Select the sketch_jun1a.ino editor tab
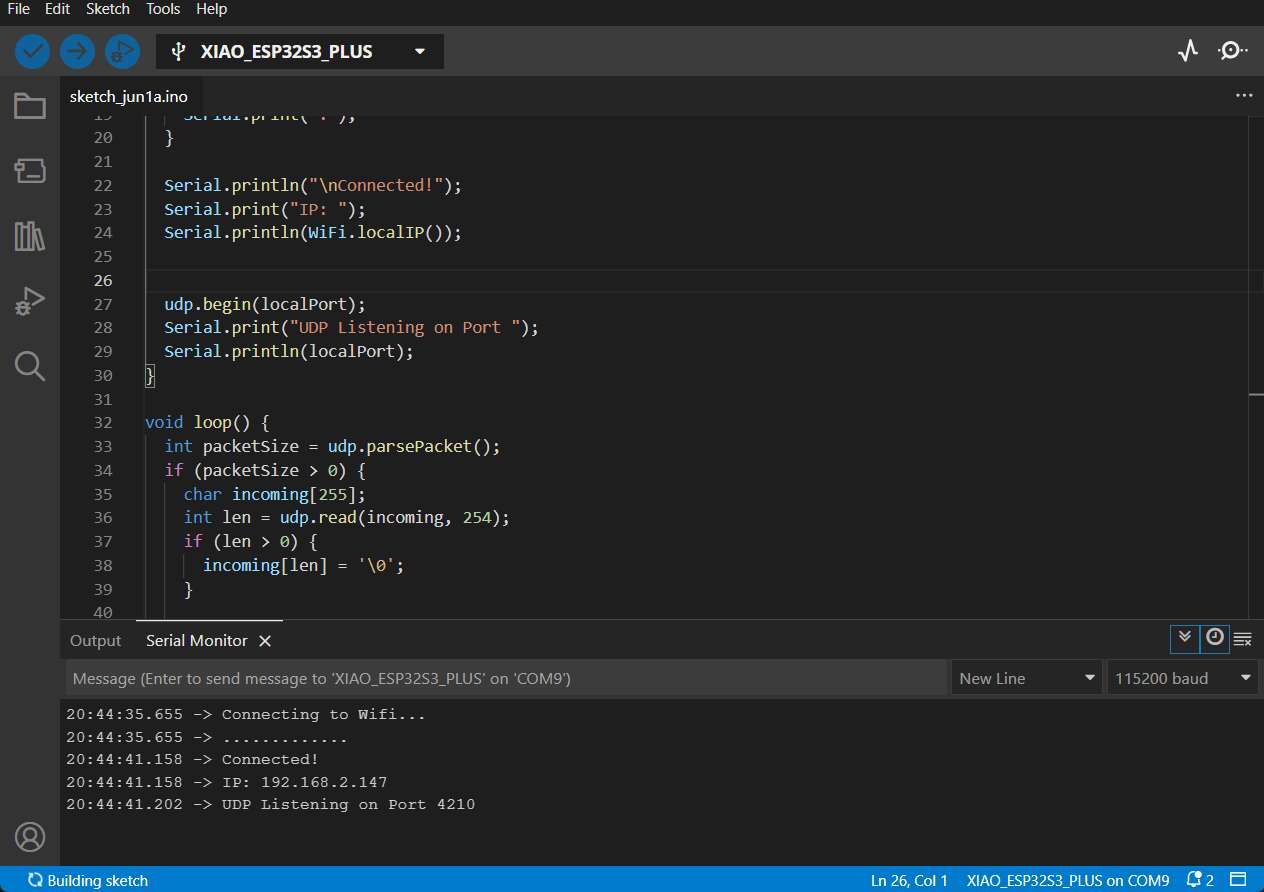The height and width of the screenshot is (892, 1264). point(129,96)
